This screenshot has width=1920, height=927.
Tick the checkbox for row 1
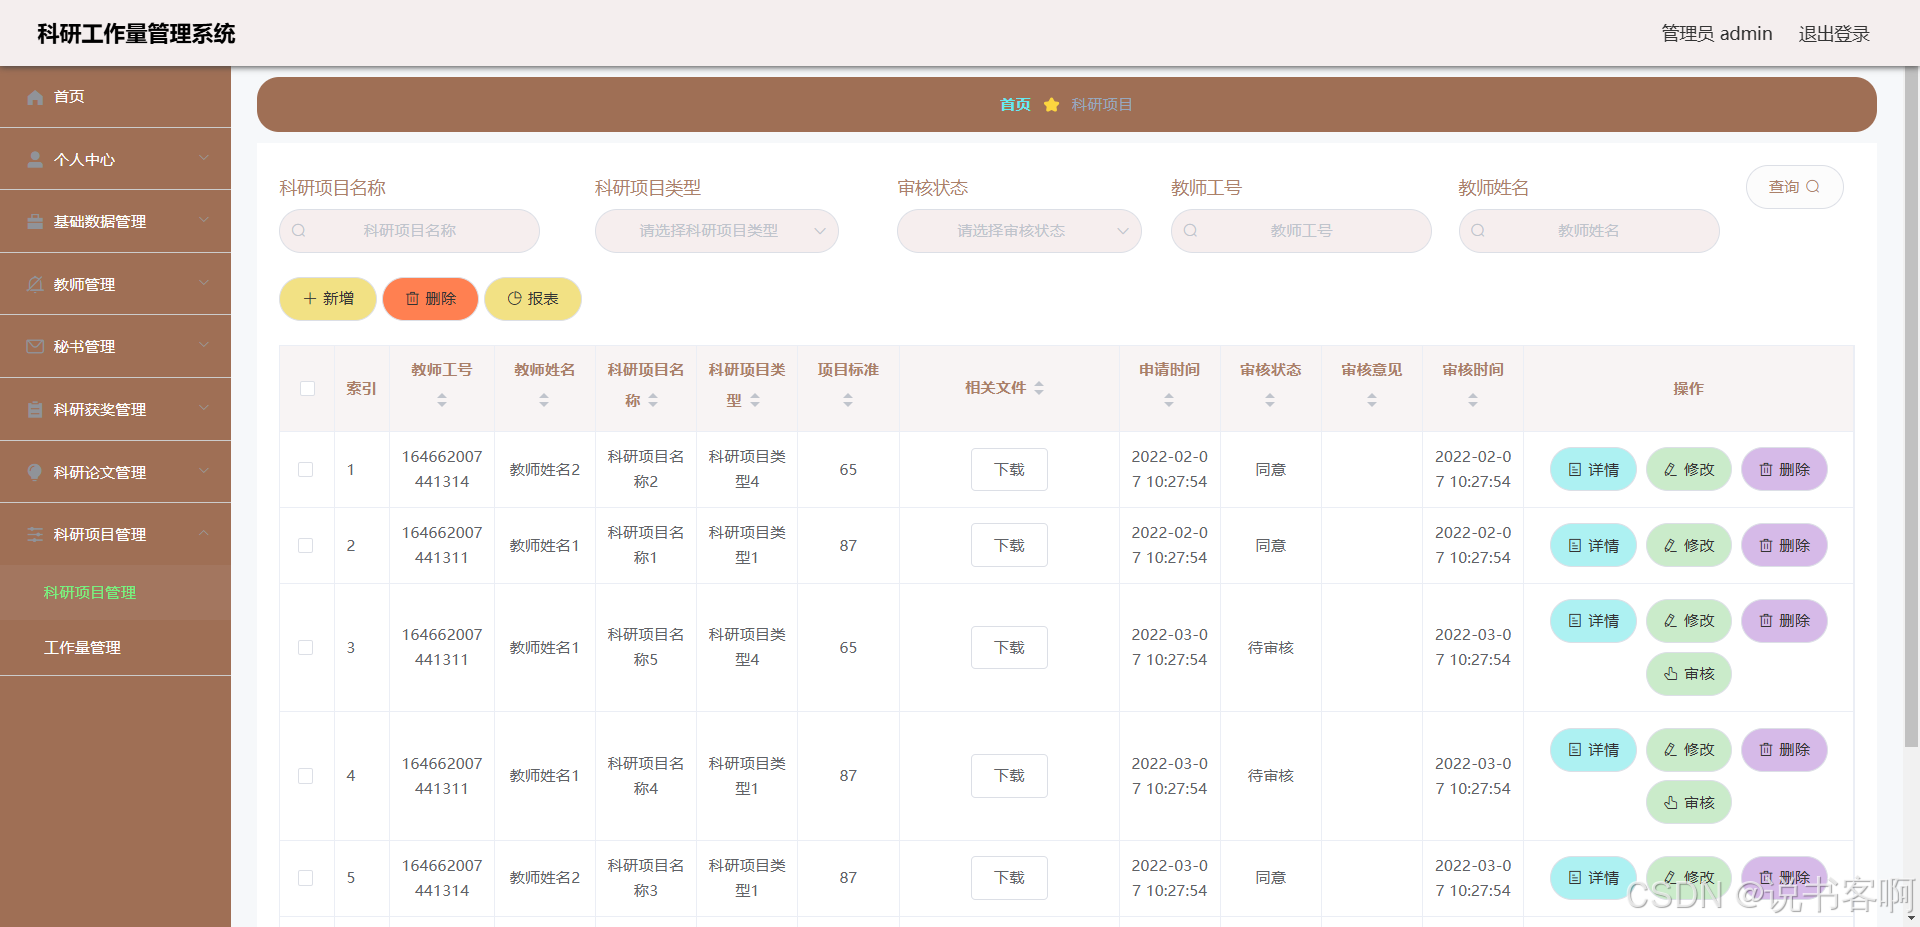(x=306, y=470)
